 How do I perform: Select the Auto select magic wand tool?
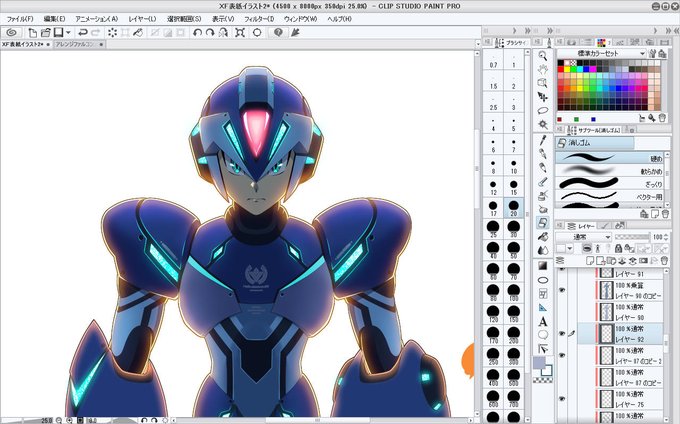(x=543, y=124)
